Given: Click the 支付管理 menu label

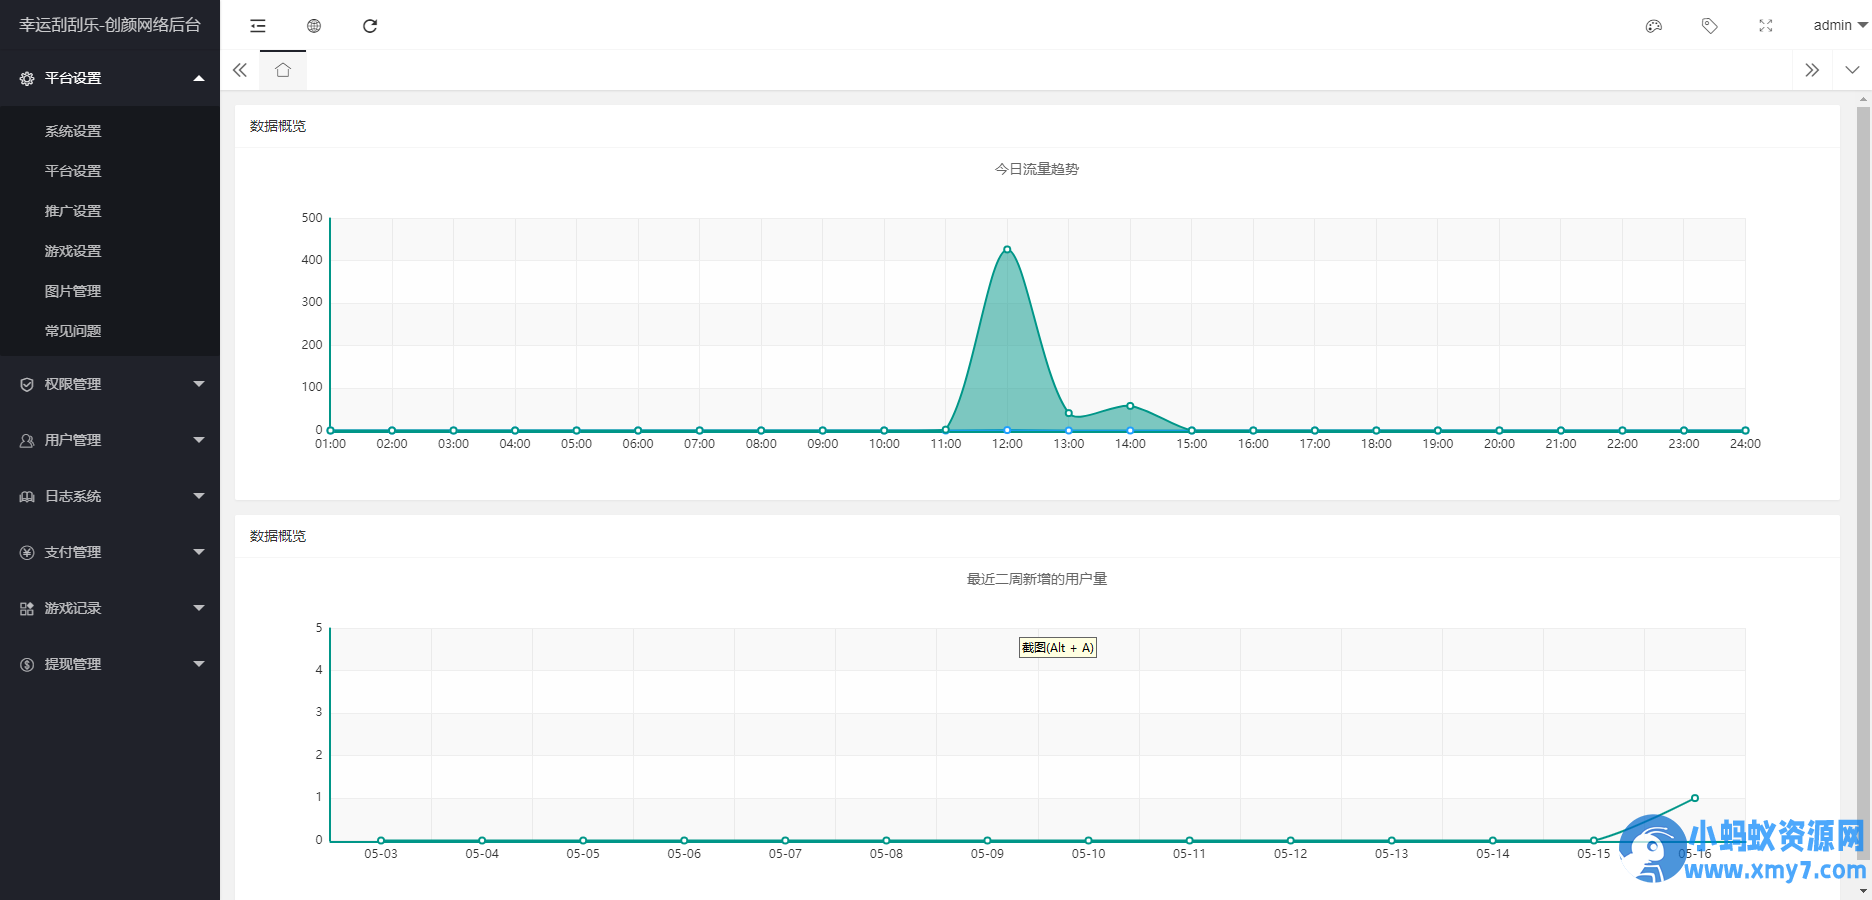Looking at the screenshot, I should 73,552.
